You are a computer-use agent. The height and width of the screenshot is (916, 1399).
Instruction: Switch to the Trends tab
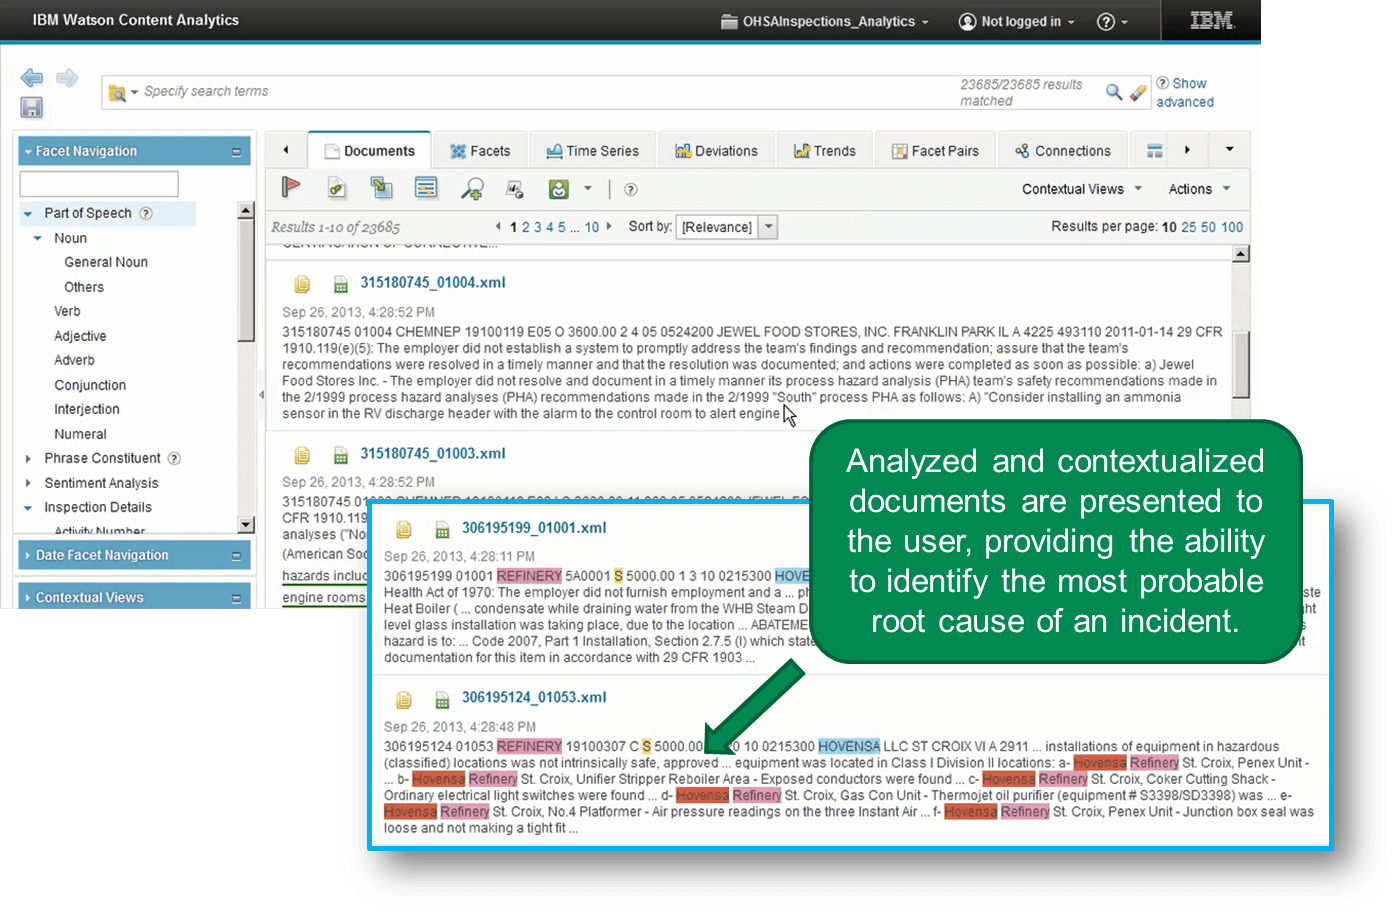point(825,151)
